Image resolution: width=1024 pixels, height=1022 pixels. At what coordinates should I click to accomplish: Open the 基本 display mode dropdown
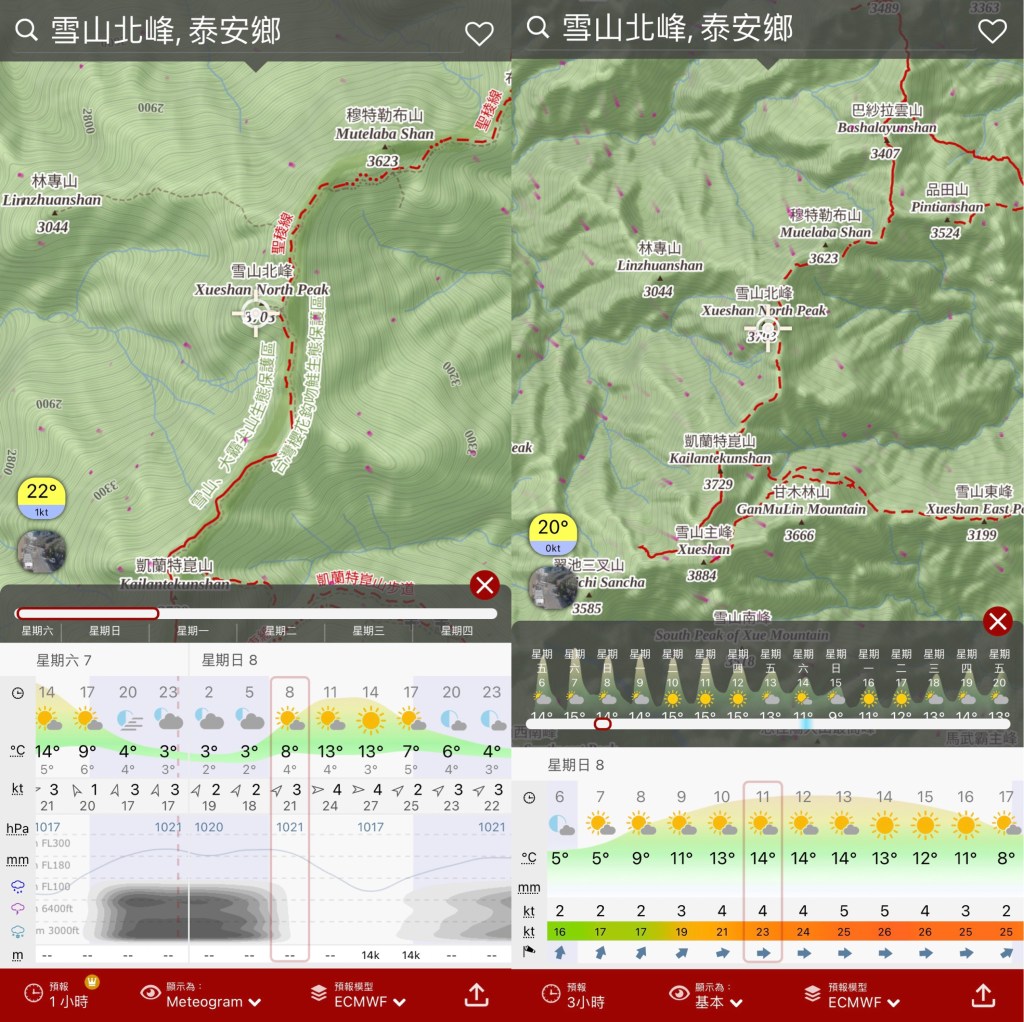click(727, 1001)
